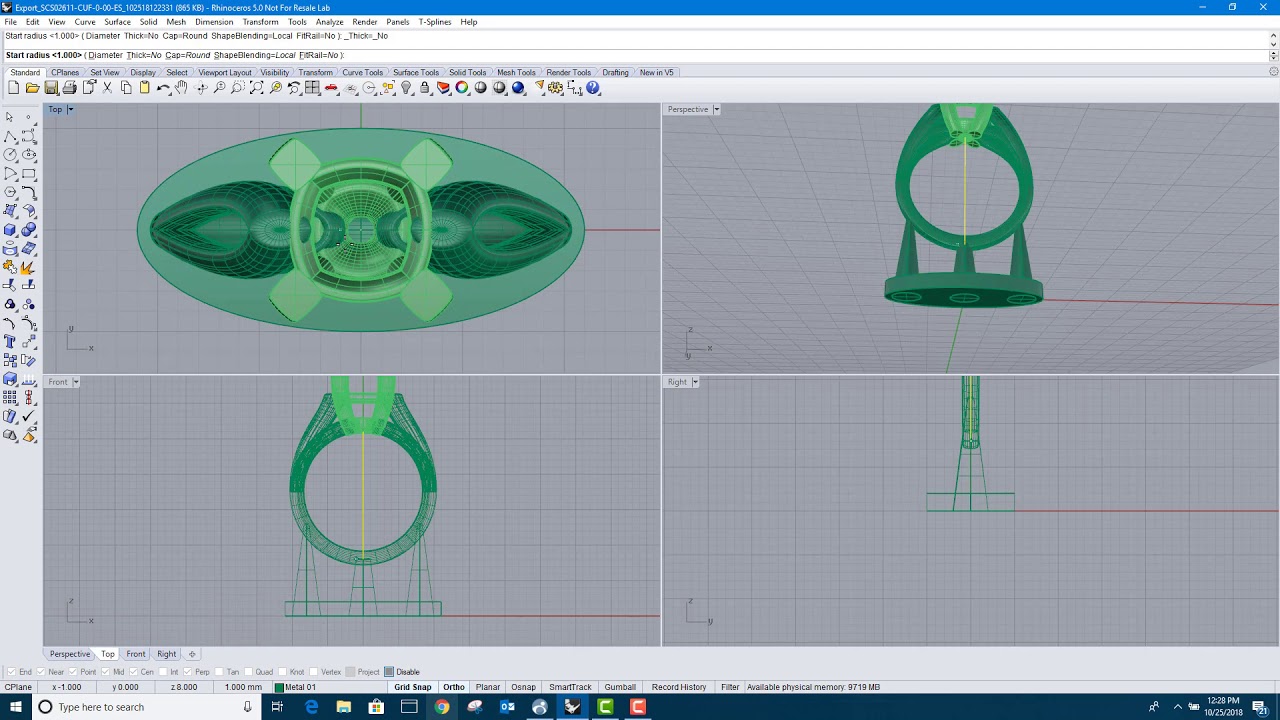Click the color wheel Properties icon

click(461, 88)
